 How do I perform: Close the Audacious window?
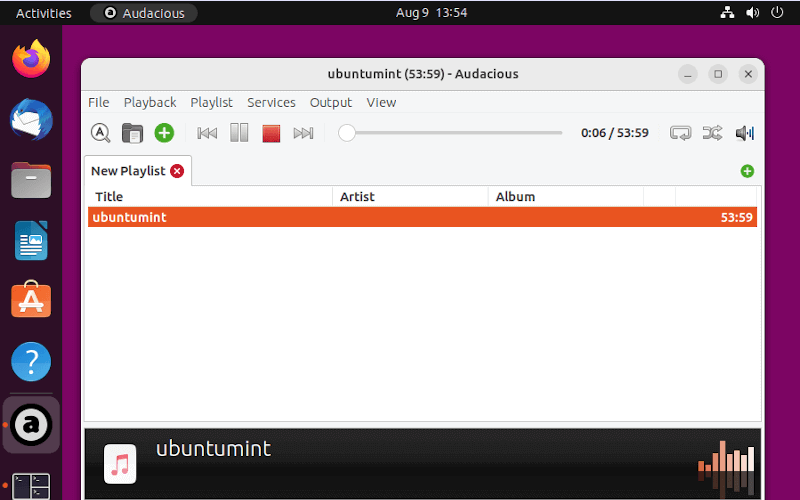(748, 74)
